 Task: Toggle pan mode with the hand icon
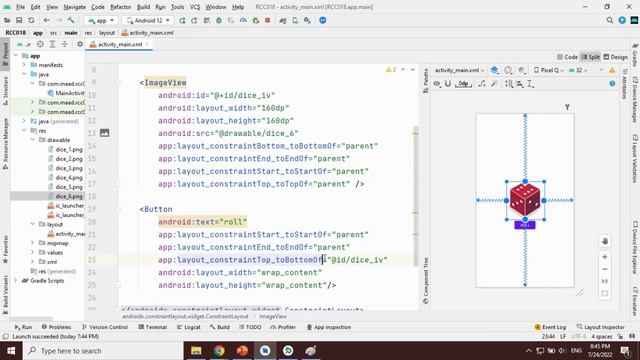[605, 241]
